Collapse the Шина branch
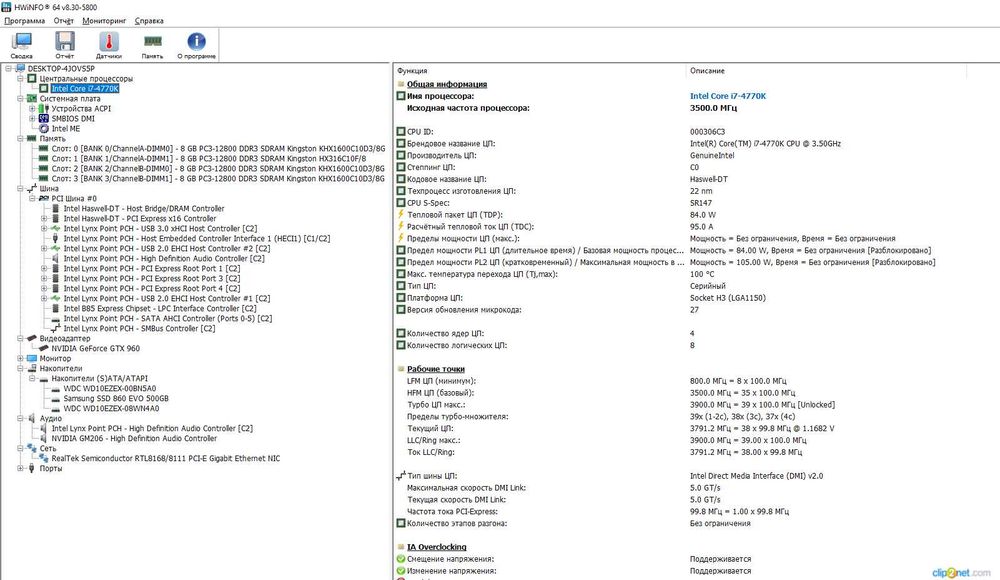1000x580 pixels. tap(20, 189)
